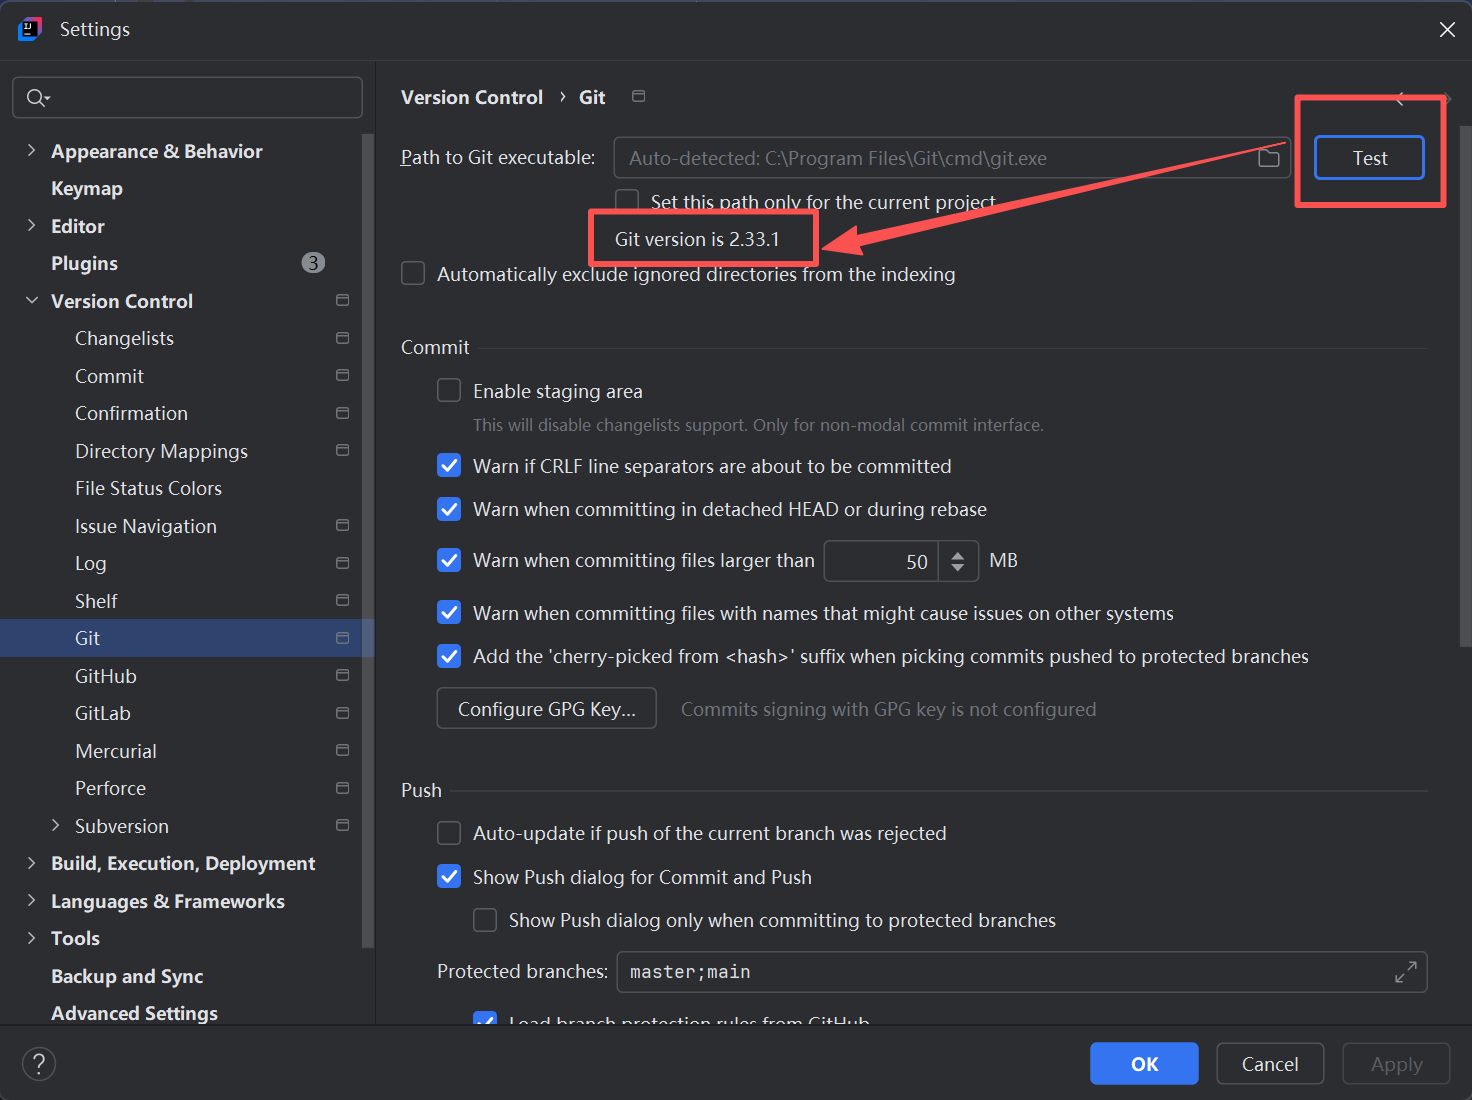Click the Protected branches text field
Viewport: 1472px width, 1100px height.
click(1021, 971)
